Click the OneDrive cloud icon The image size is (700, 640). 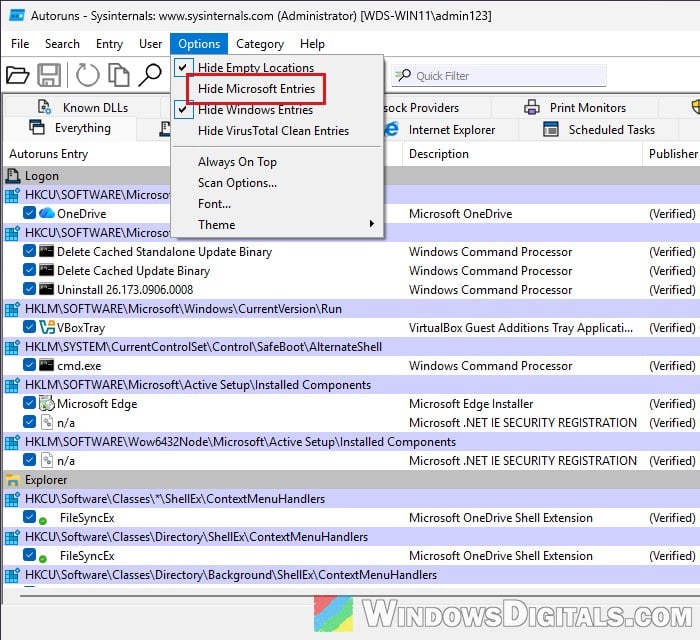tap(46, 213)
